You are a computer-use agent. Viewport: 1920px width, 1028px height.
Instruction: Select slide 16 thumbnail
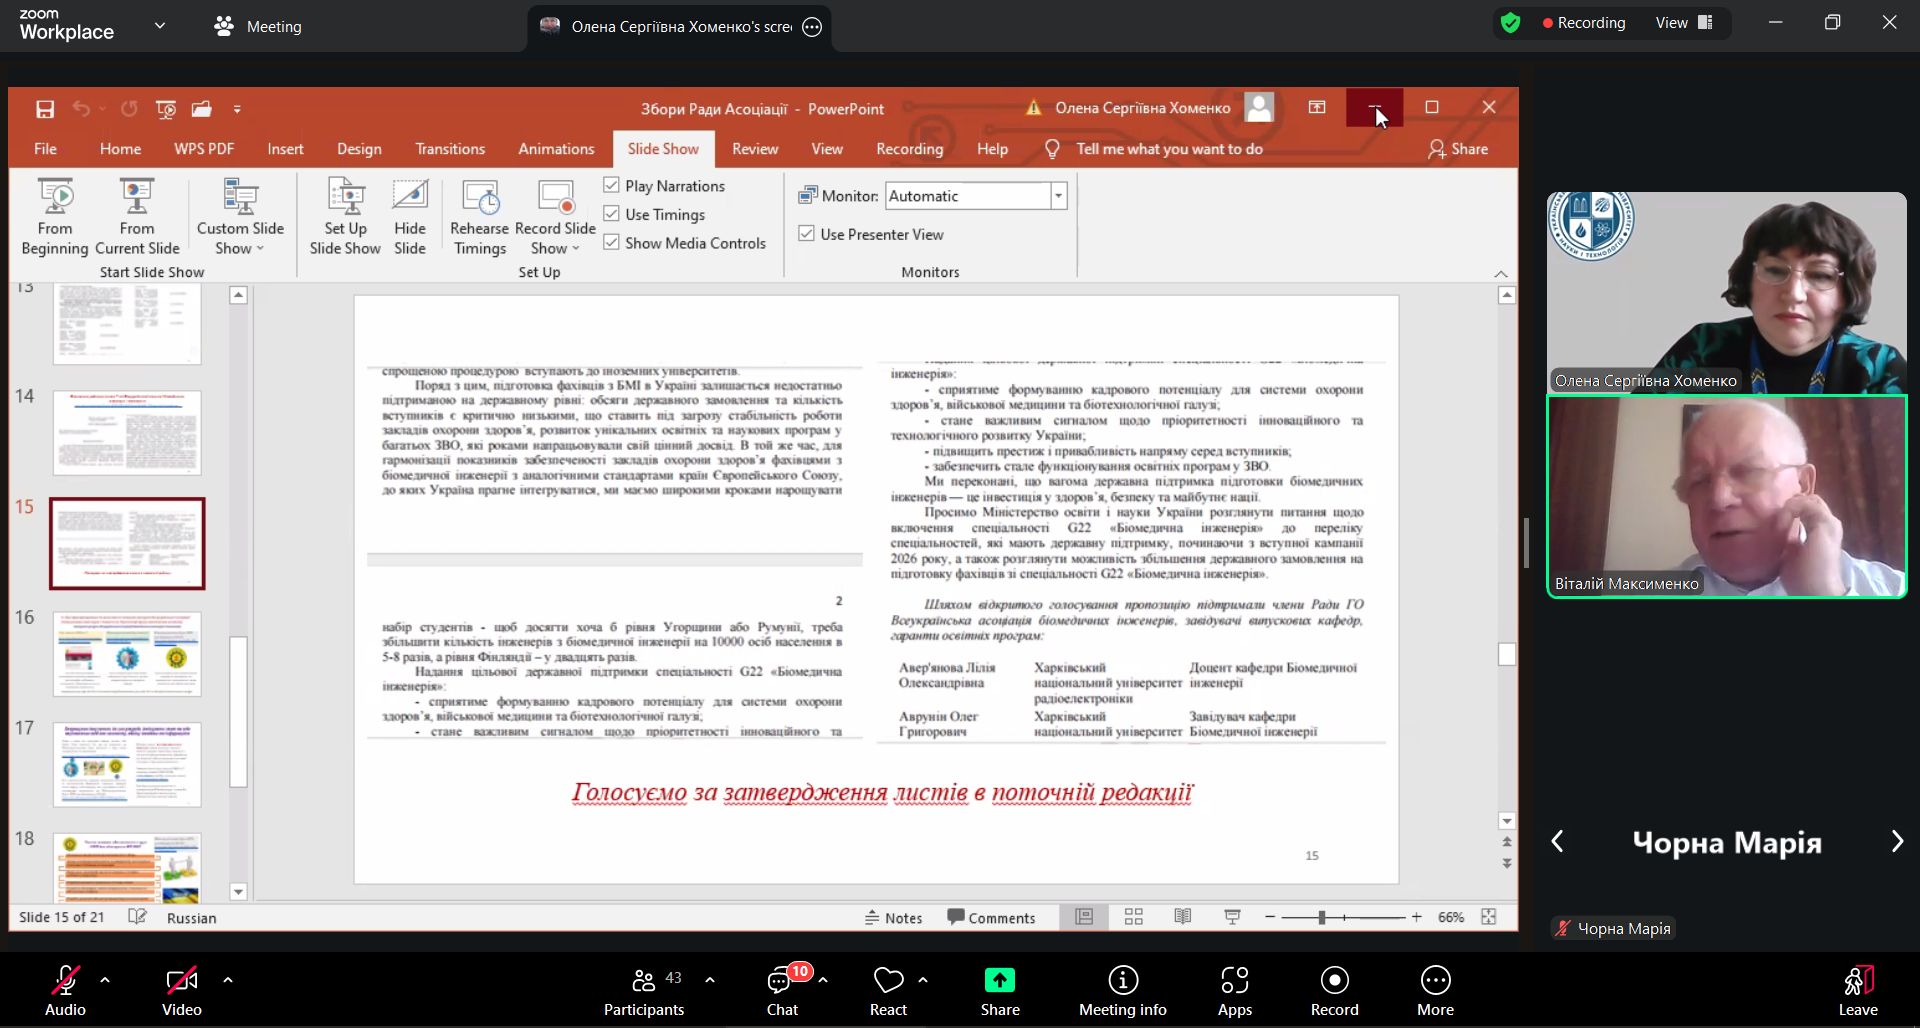(127, 654)
